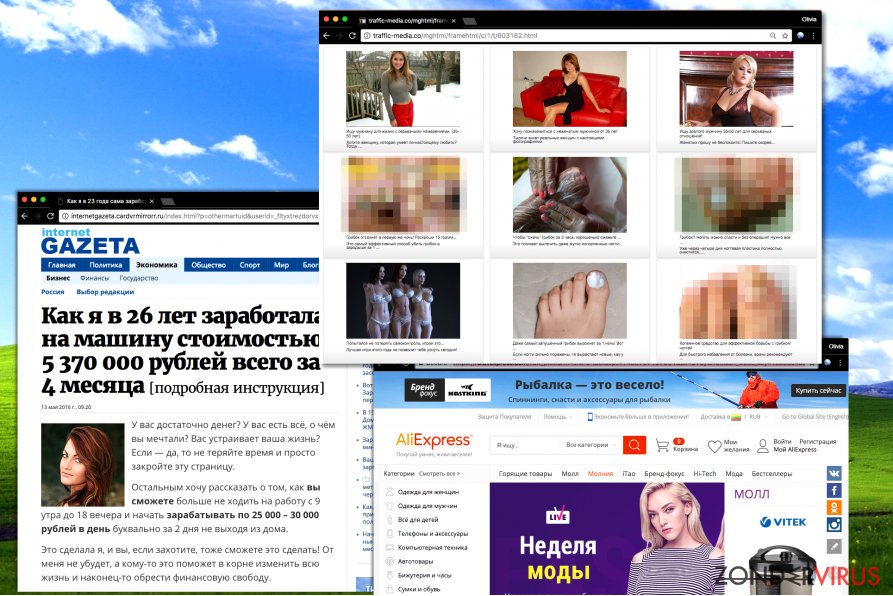This screenshot has width=893, height=596.
Task: Click the Регистрация link
Action: click(818, 441)
